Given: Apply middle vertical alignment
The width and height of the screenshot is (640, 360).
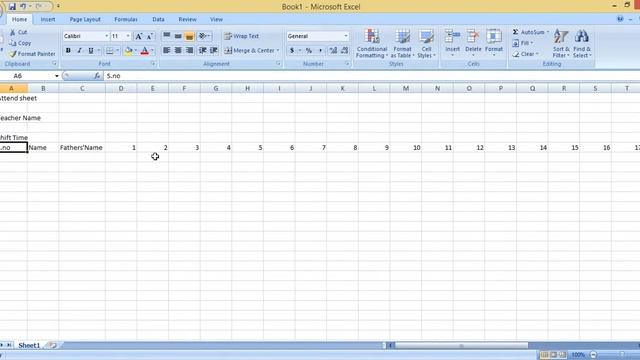Looking at the screenshot, I should (x=178, y=36).
